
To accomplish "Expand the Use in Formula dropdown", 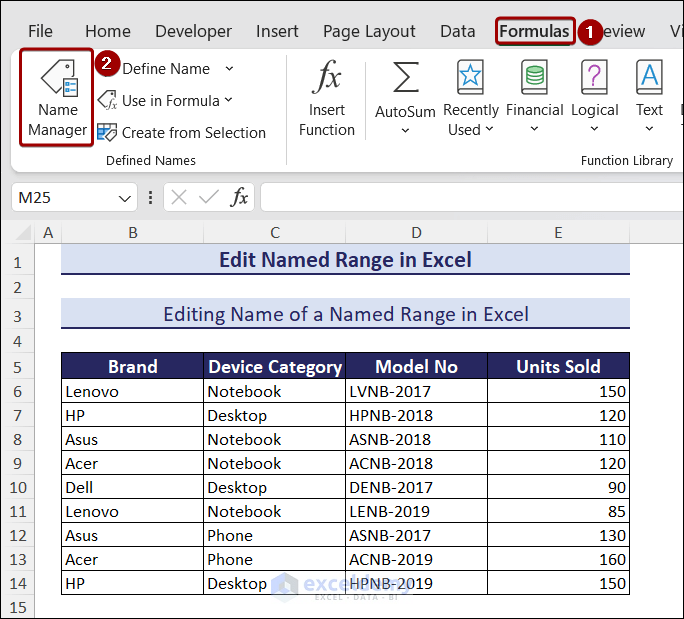I will pos(229,101).
